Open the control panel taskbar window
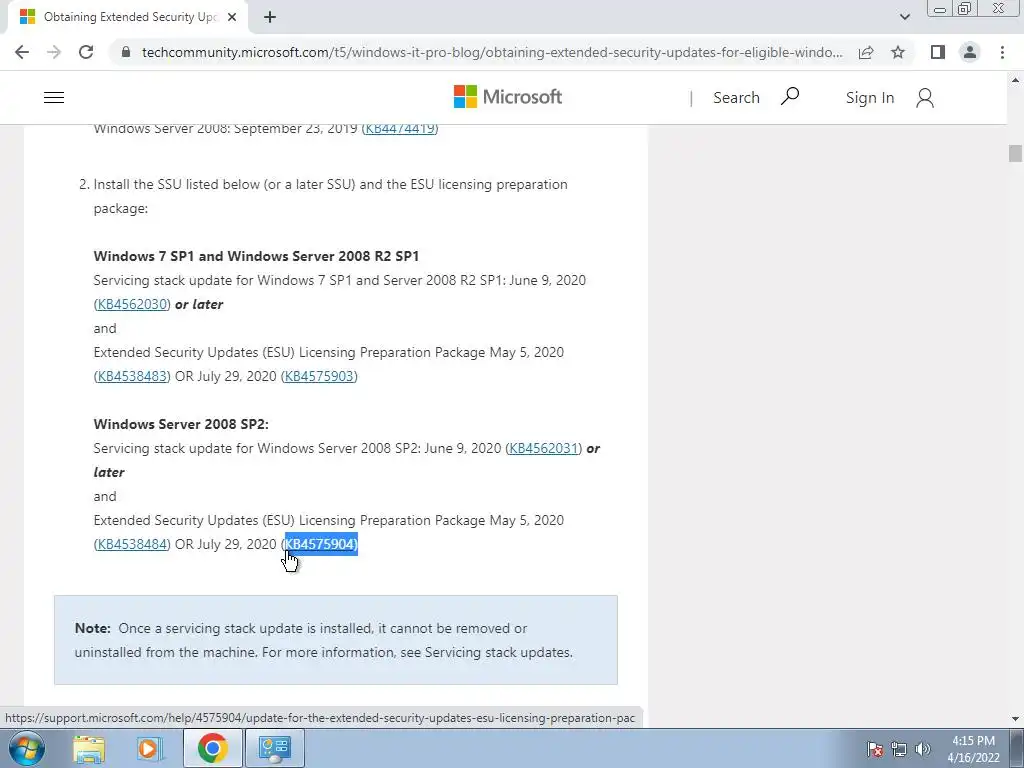This screenshot has width=1024, height=768. pyautogui.click(x=274, y=748)
